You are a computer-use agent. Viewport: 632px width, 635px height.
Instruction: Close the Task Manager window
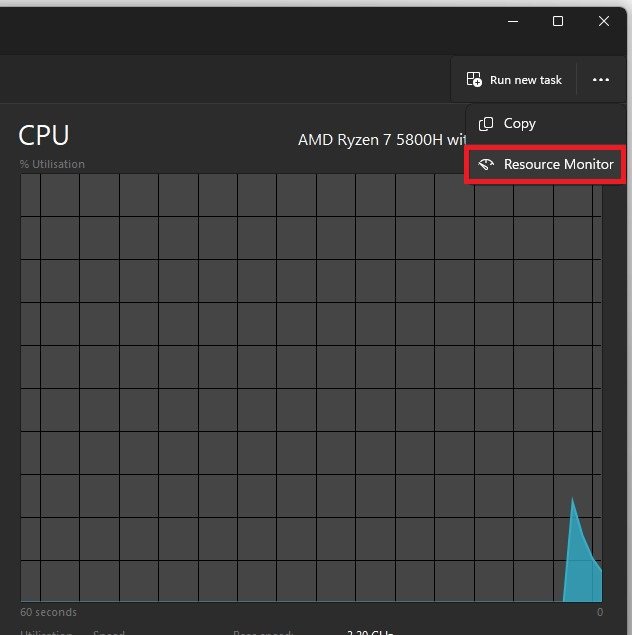(604, 21)
